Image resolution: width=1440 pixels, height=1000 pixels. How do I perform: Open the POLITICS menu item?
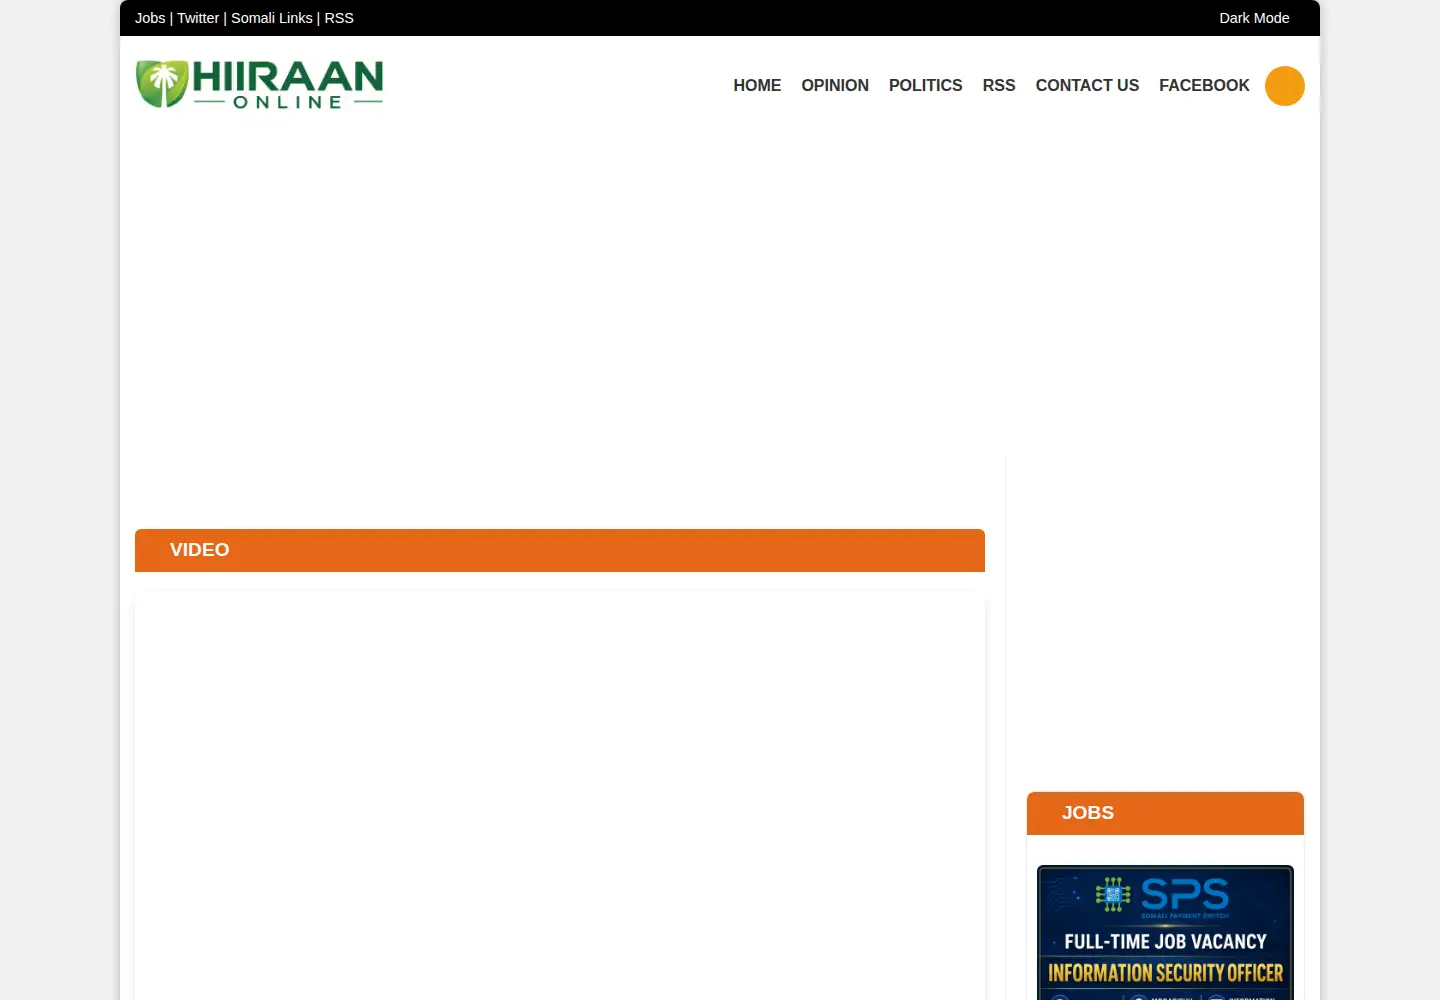(925, 86)
